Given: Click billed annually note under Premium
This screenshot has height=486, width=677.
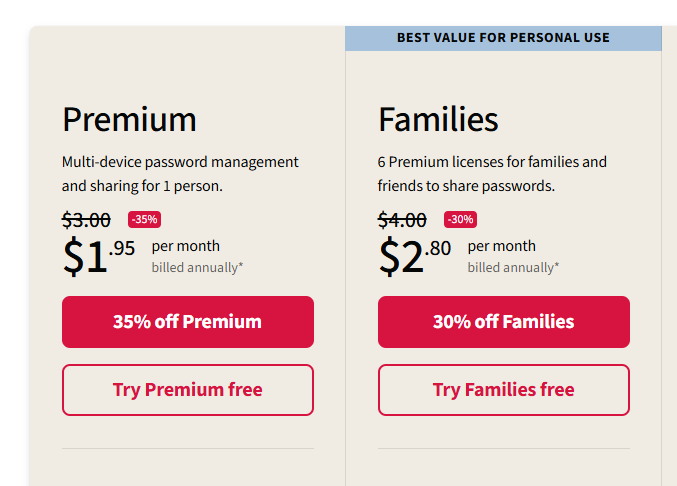Looking at the screenshot, I should (x=197, y=268).
